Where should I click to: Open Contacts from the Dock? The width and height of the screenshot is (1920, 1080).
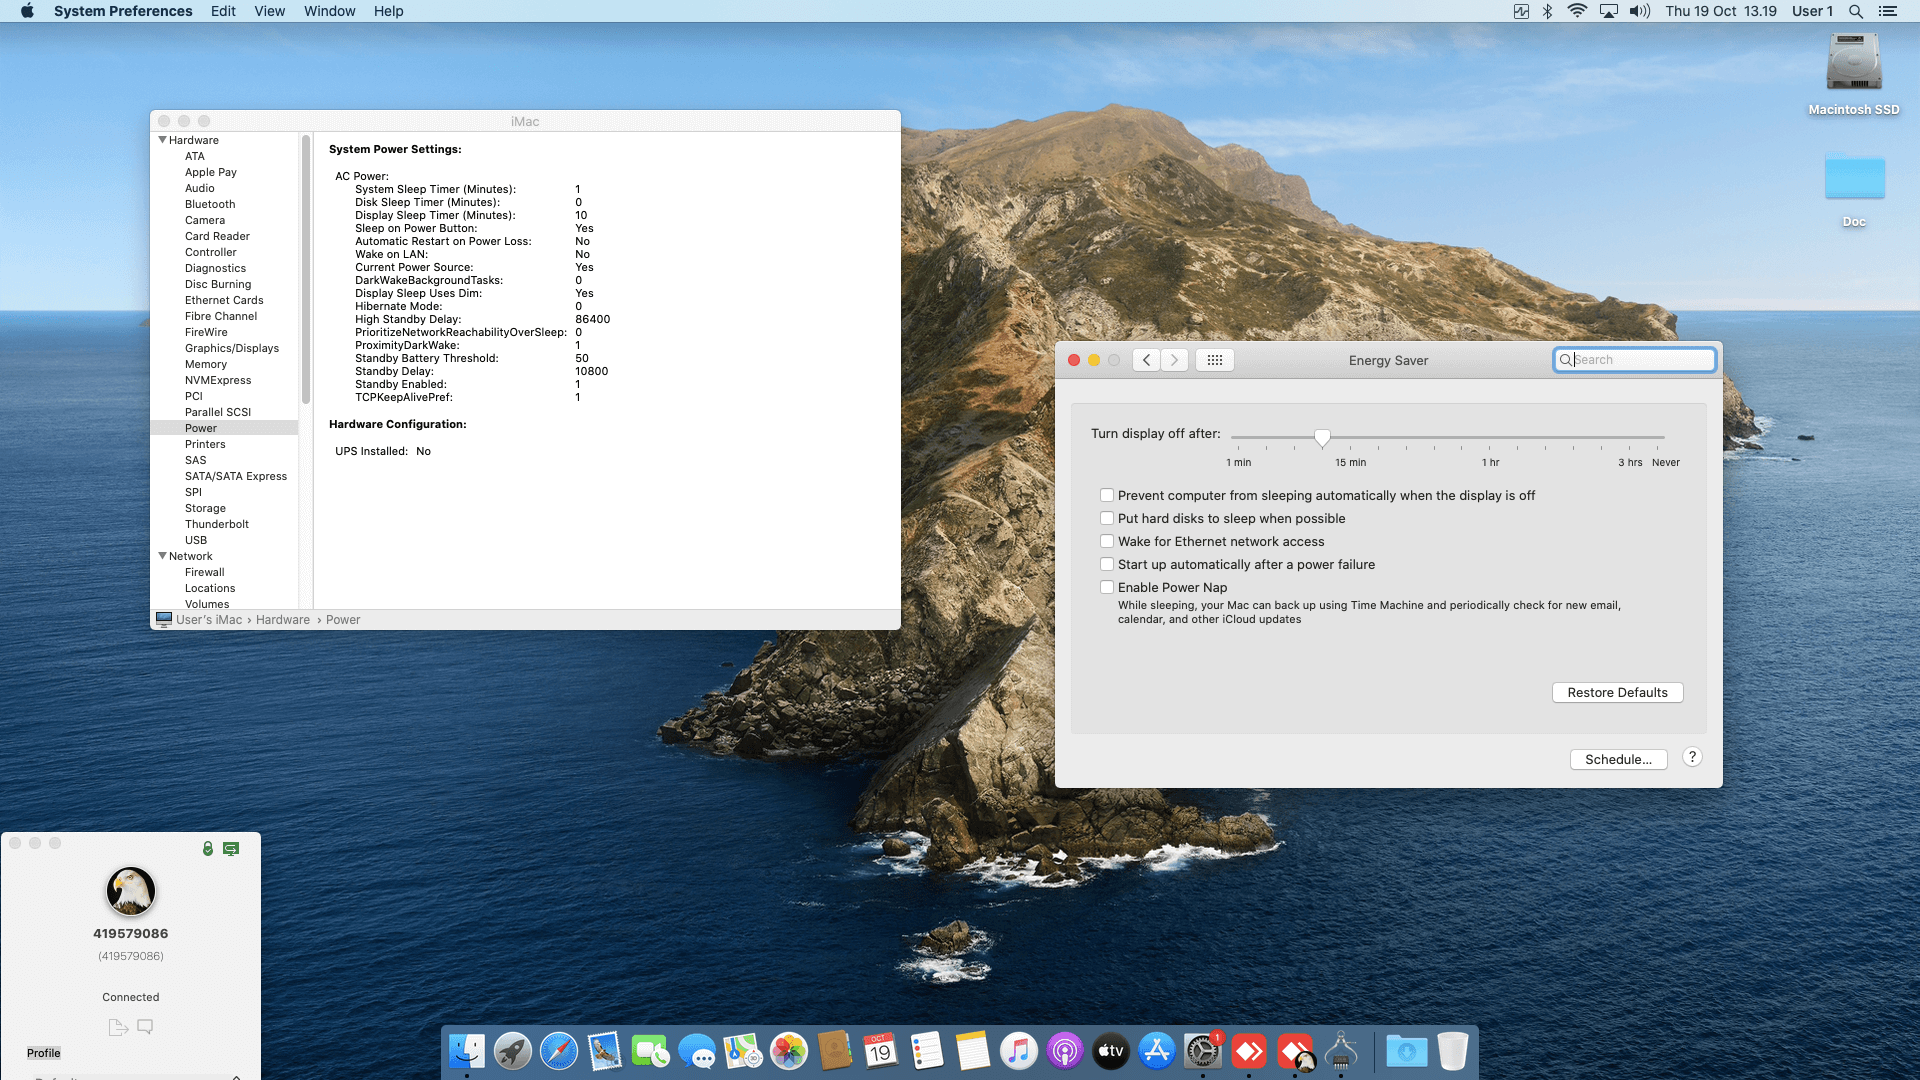point(835,1051)
